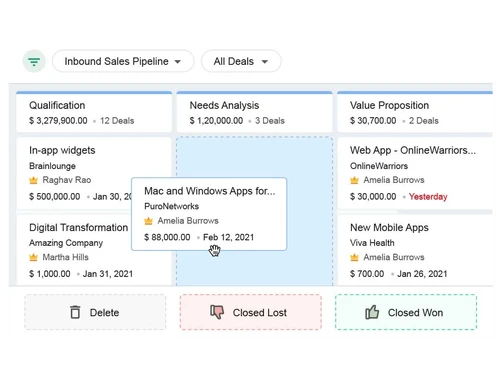The width and height of the screenshot is (500, 375).
Task: Click the $ 1,20,000.00 stage total
Action: point(216,121)
